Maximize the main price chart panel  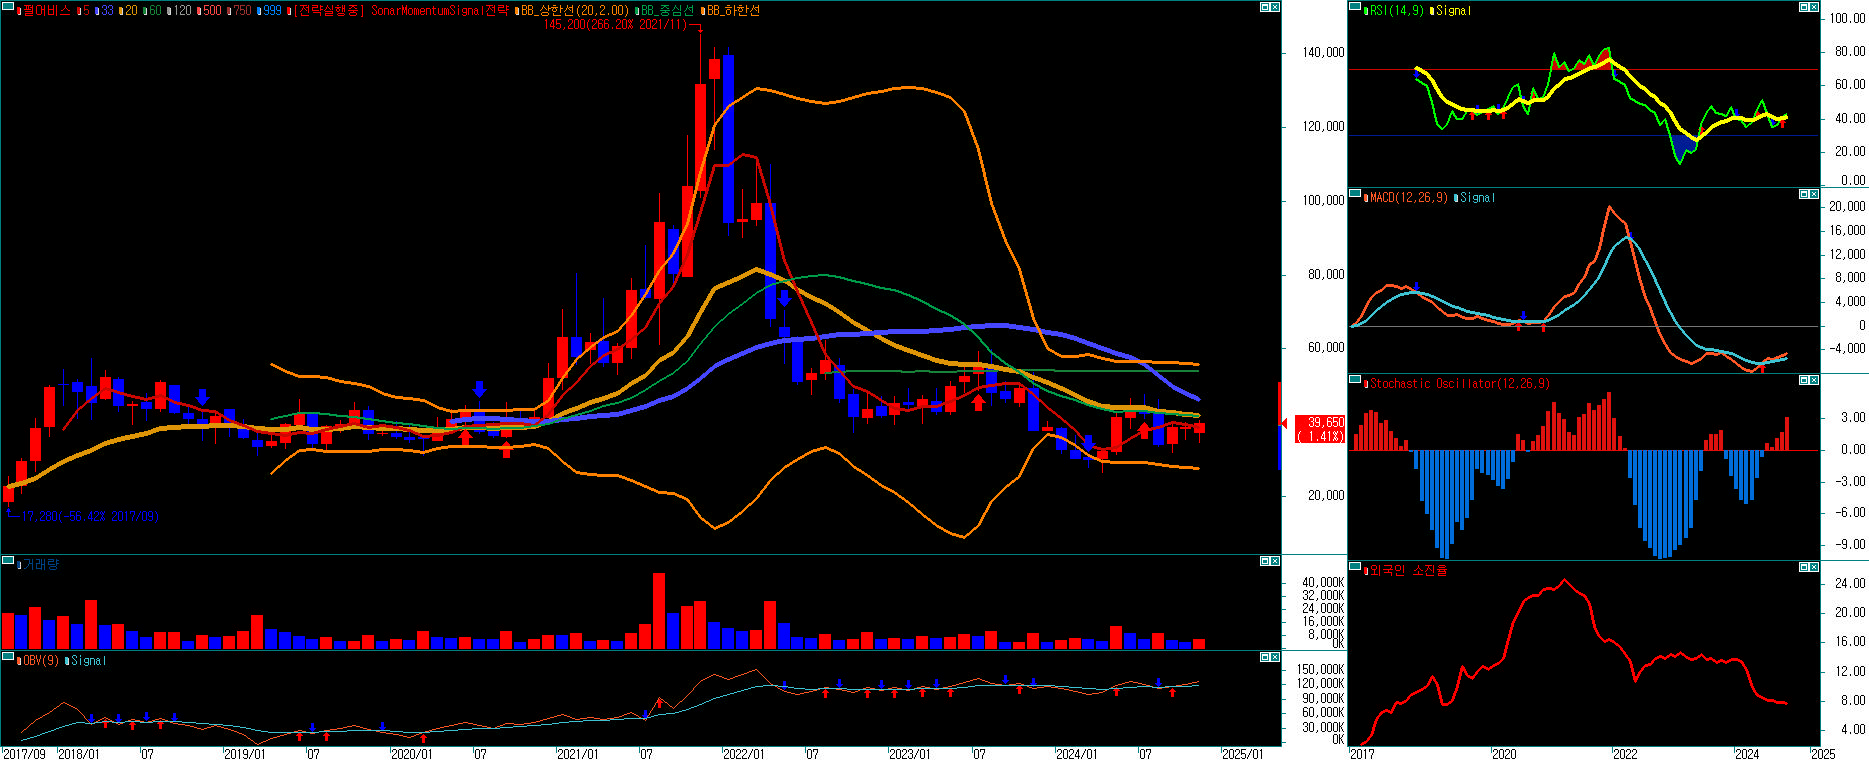[1264, 7]
